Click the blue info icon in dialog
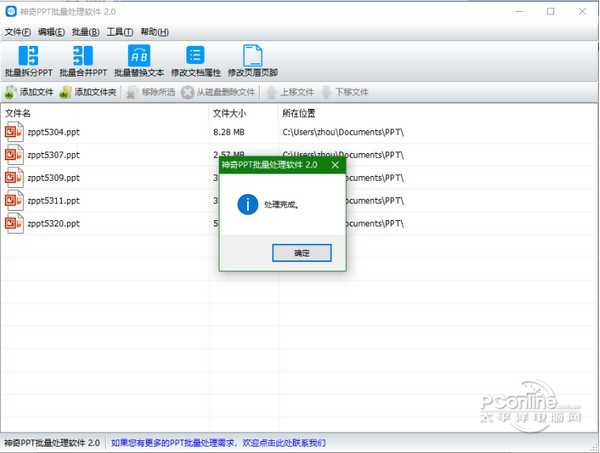The width and height of the screenshot is (600, 453). [x=248, y=204]
